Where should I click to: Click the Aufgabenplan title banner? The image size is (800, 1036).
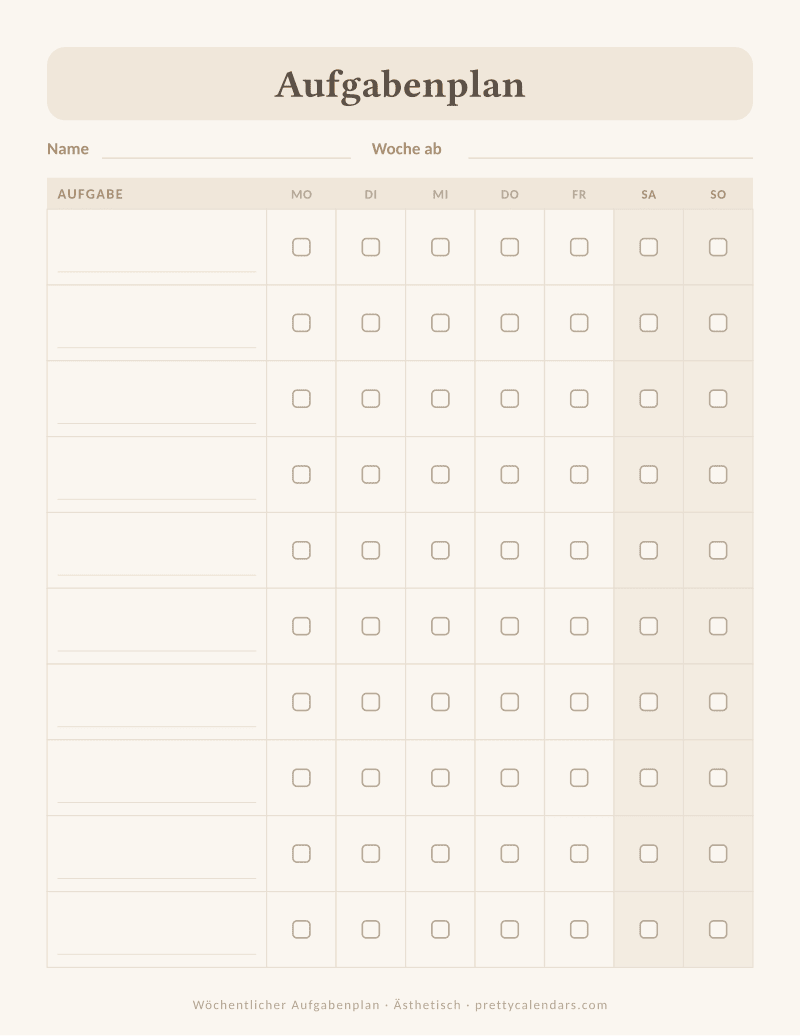click(x=400, y=84)
